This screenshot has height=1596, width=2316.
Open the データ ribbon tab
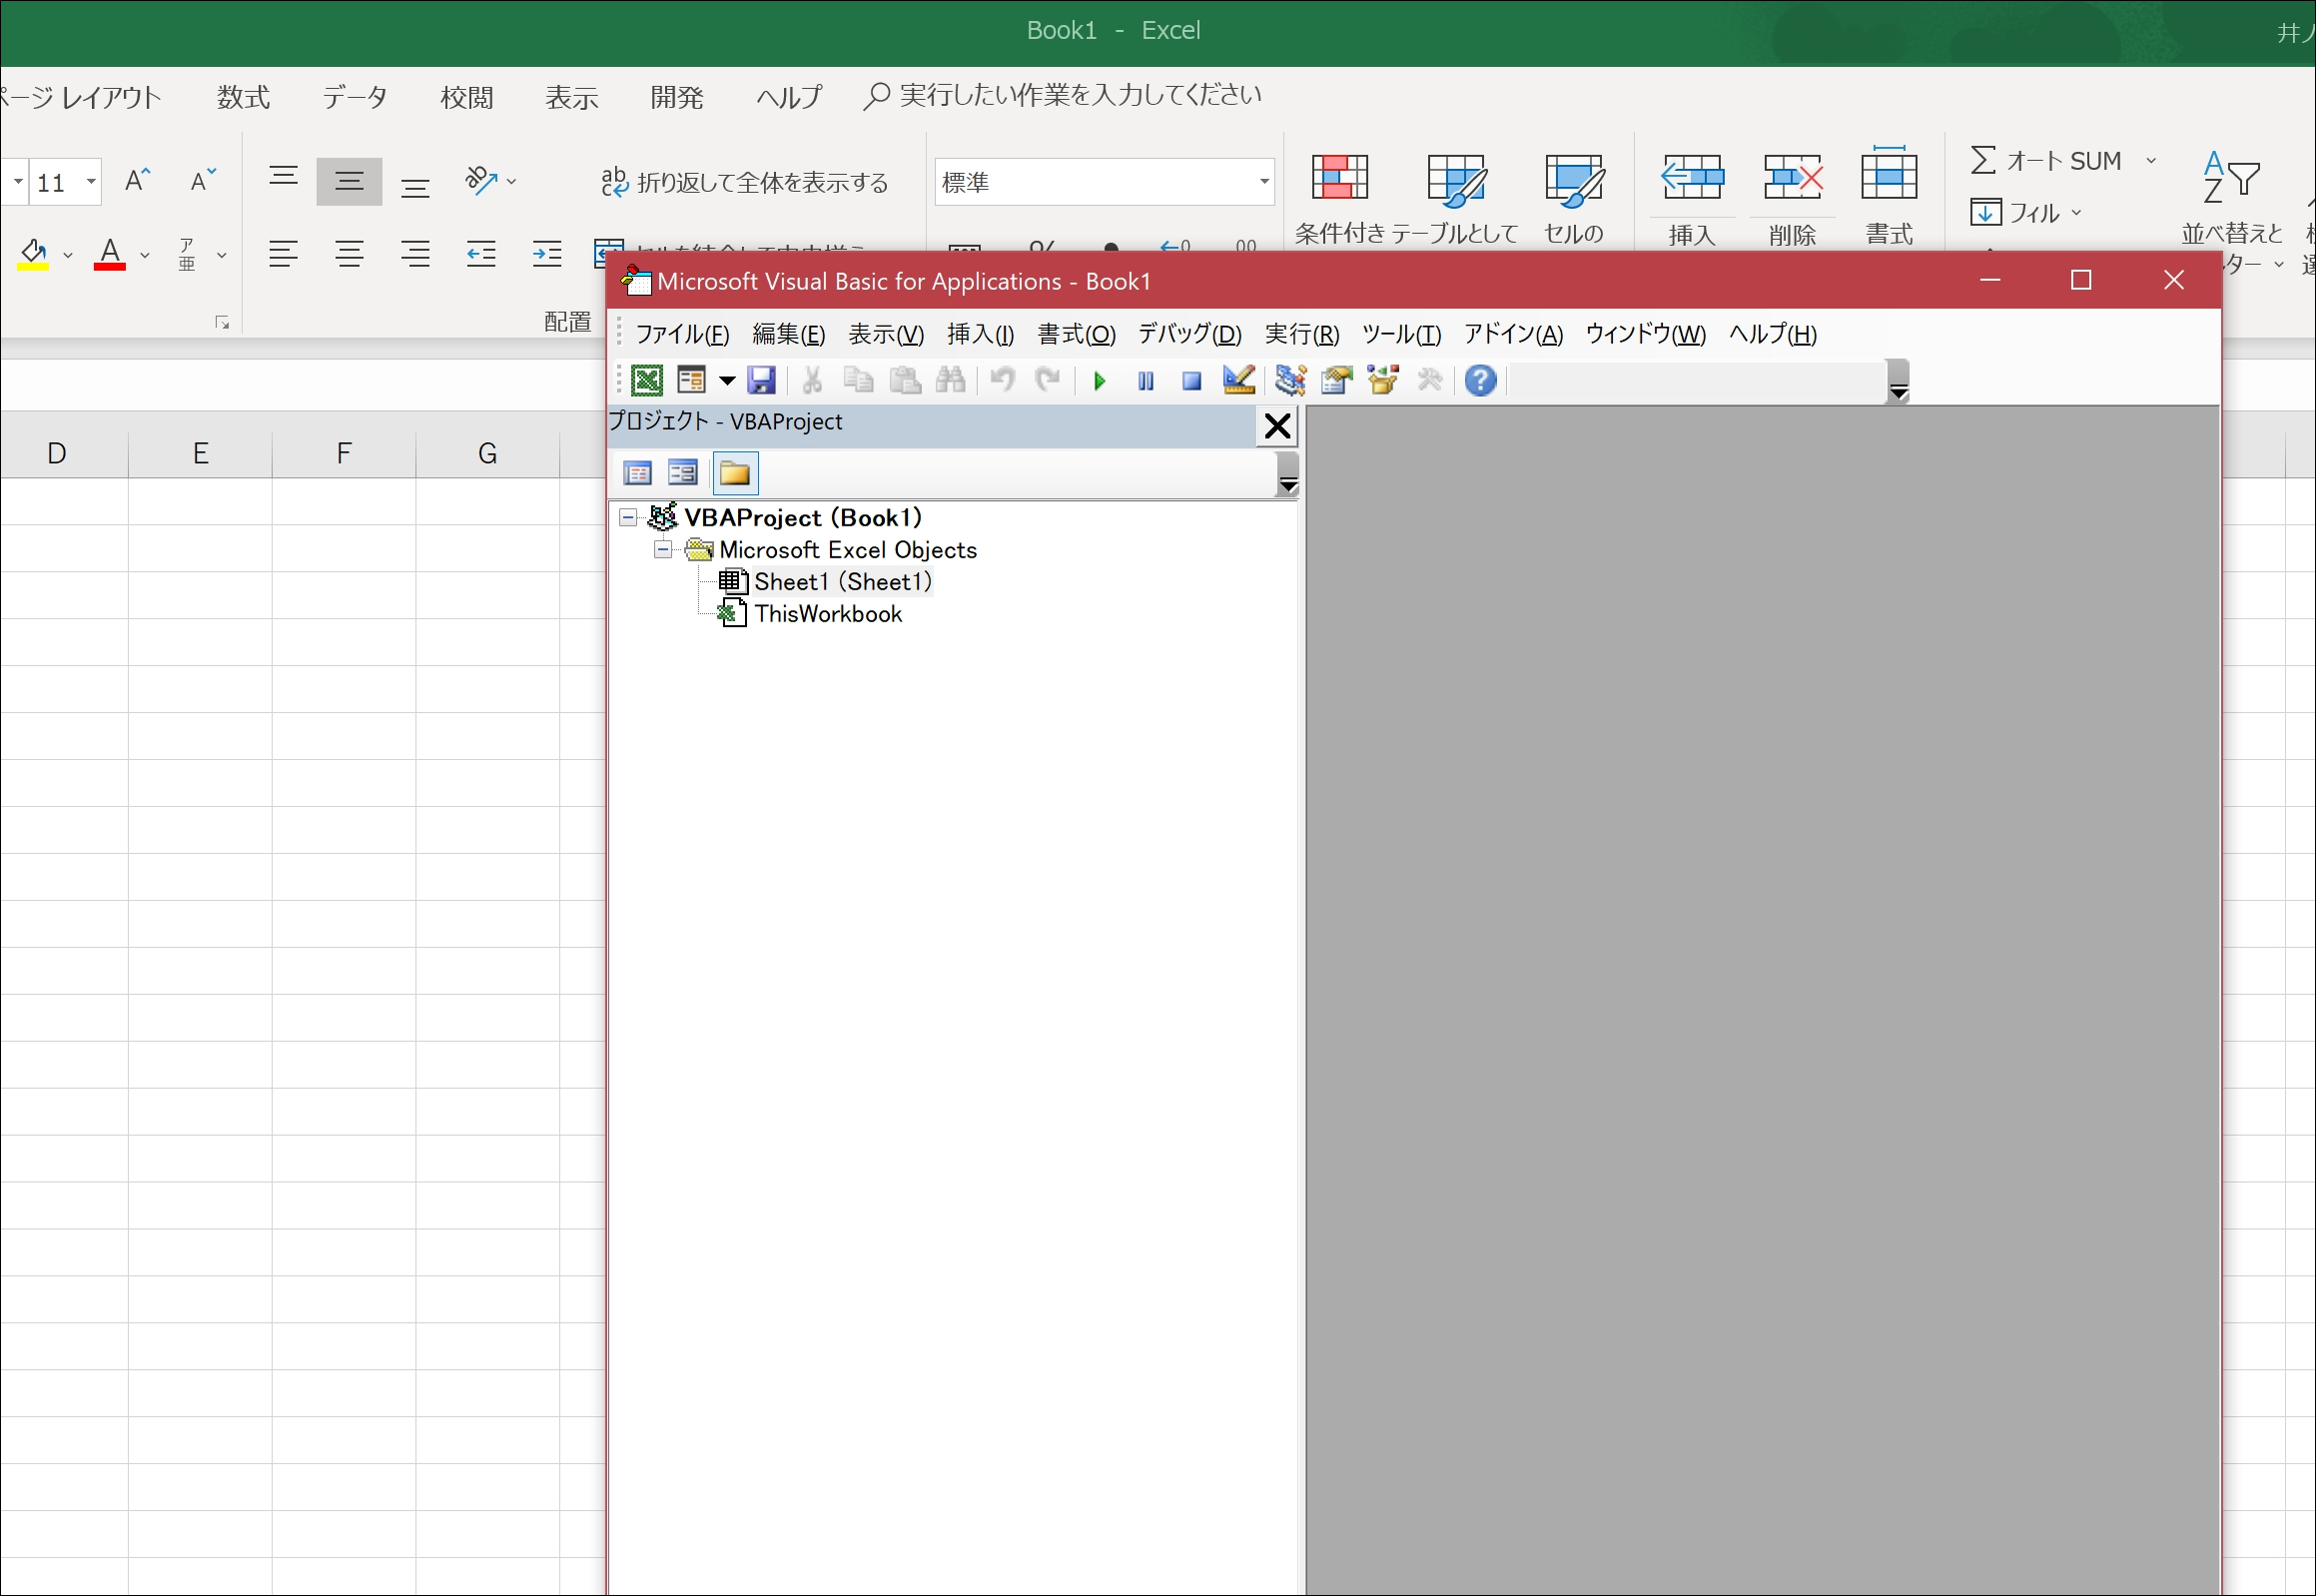coord(355,97)
